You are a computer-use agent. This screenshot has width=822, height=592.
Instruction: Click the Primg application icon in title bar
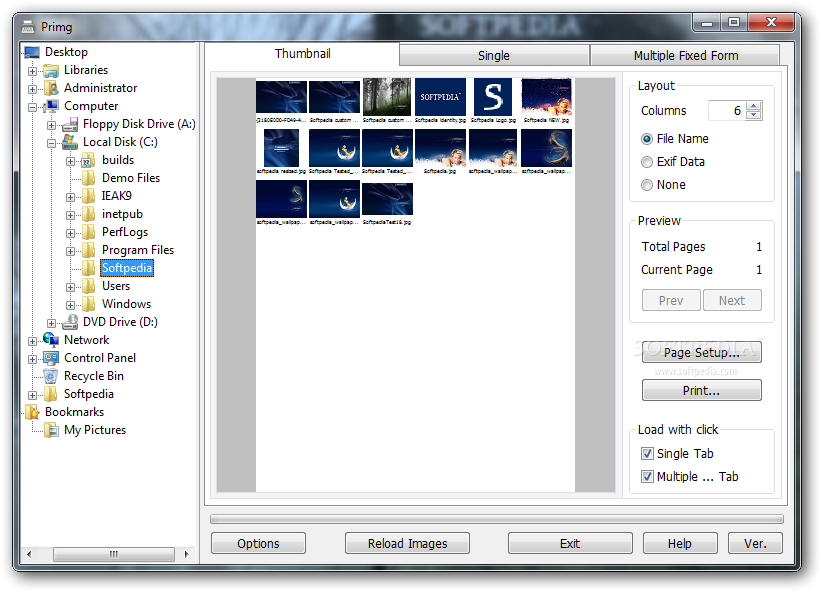(x=28, y=26)
